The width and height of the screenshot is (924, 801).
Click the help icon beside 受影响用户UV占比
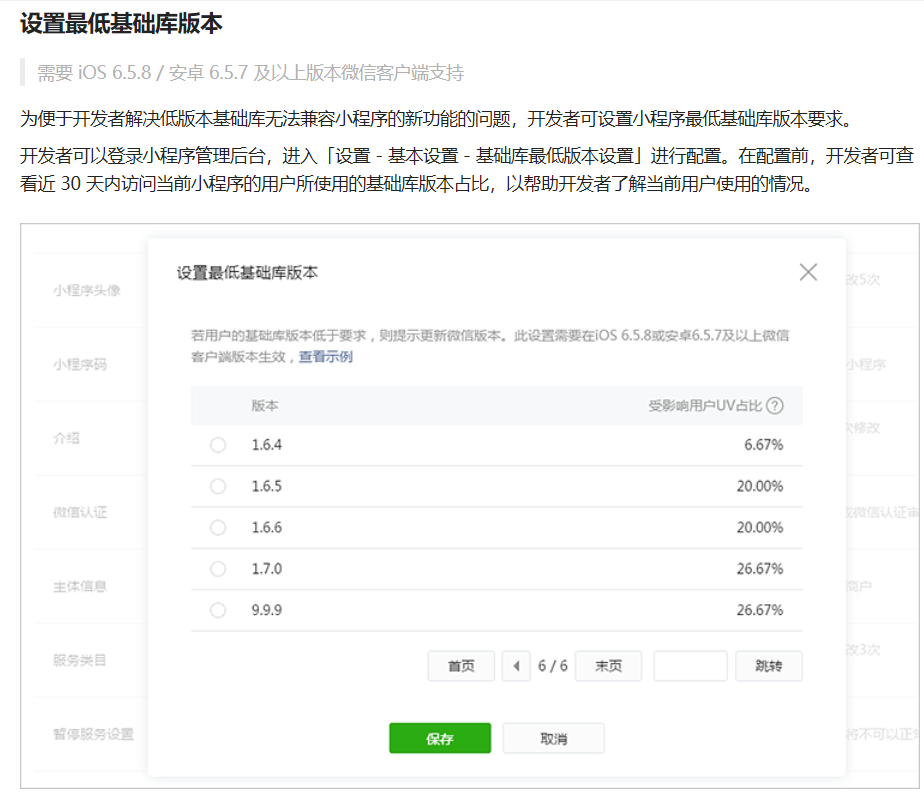774,406
